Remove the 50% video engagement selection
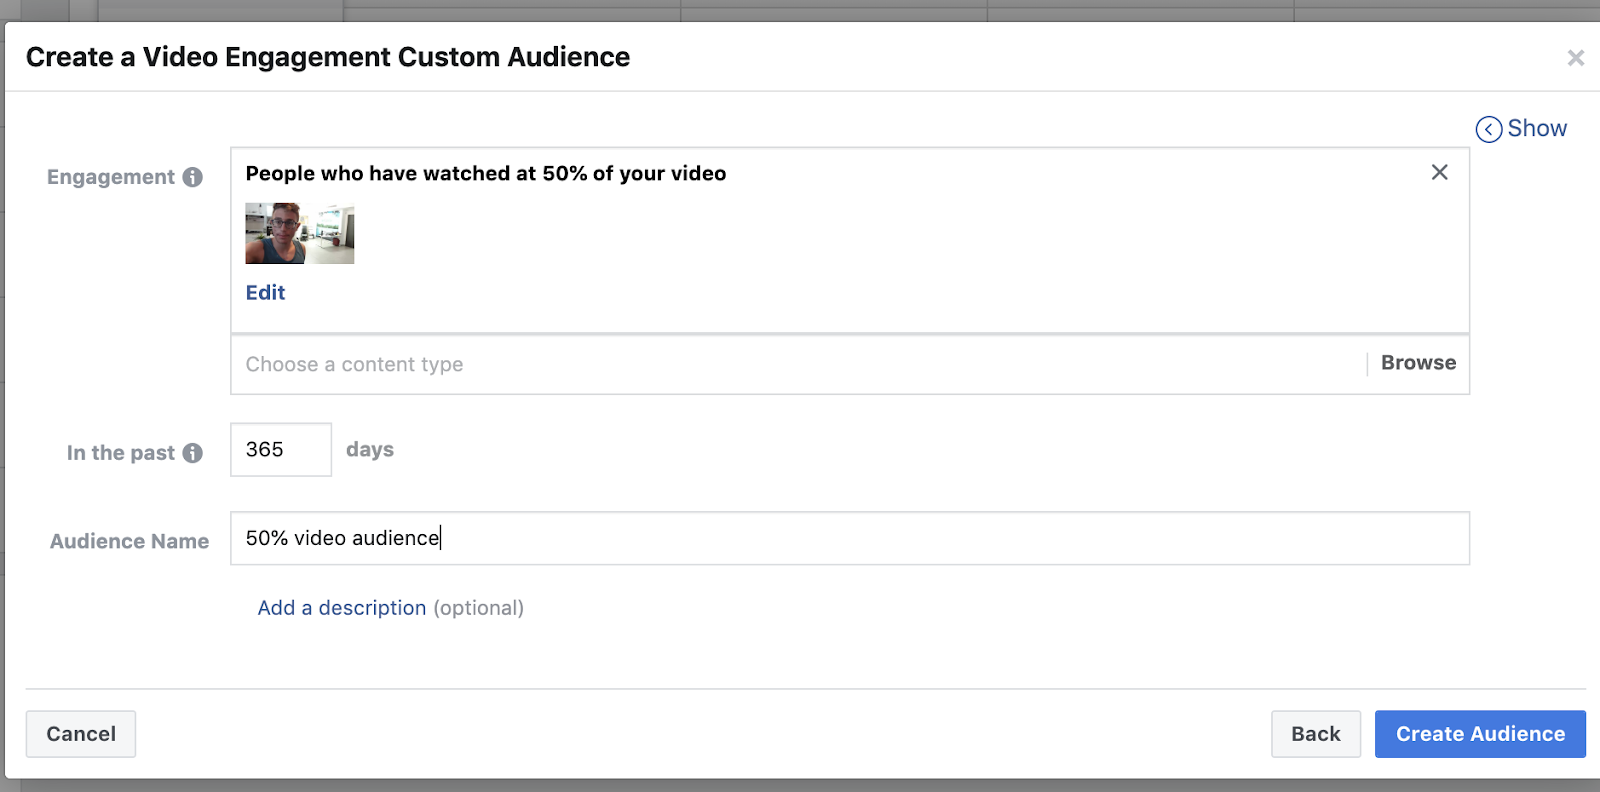1600x792 pixels. (1439, 172)
